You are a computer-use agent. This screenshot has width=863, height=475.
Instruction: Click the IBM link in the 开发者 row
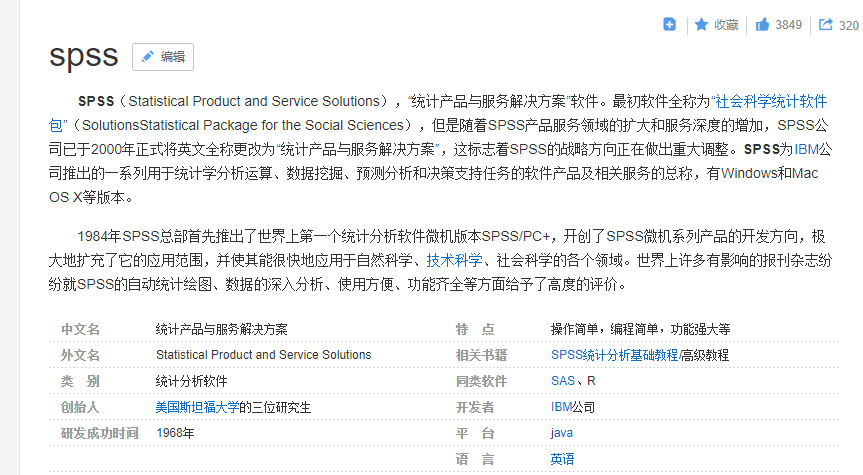[561, 407]
